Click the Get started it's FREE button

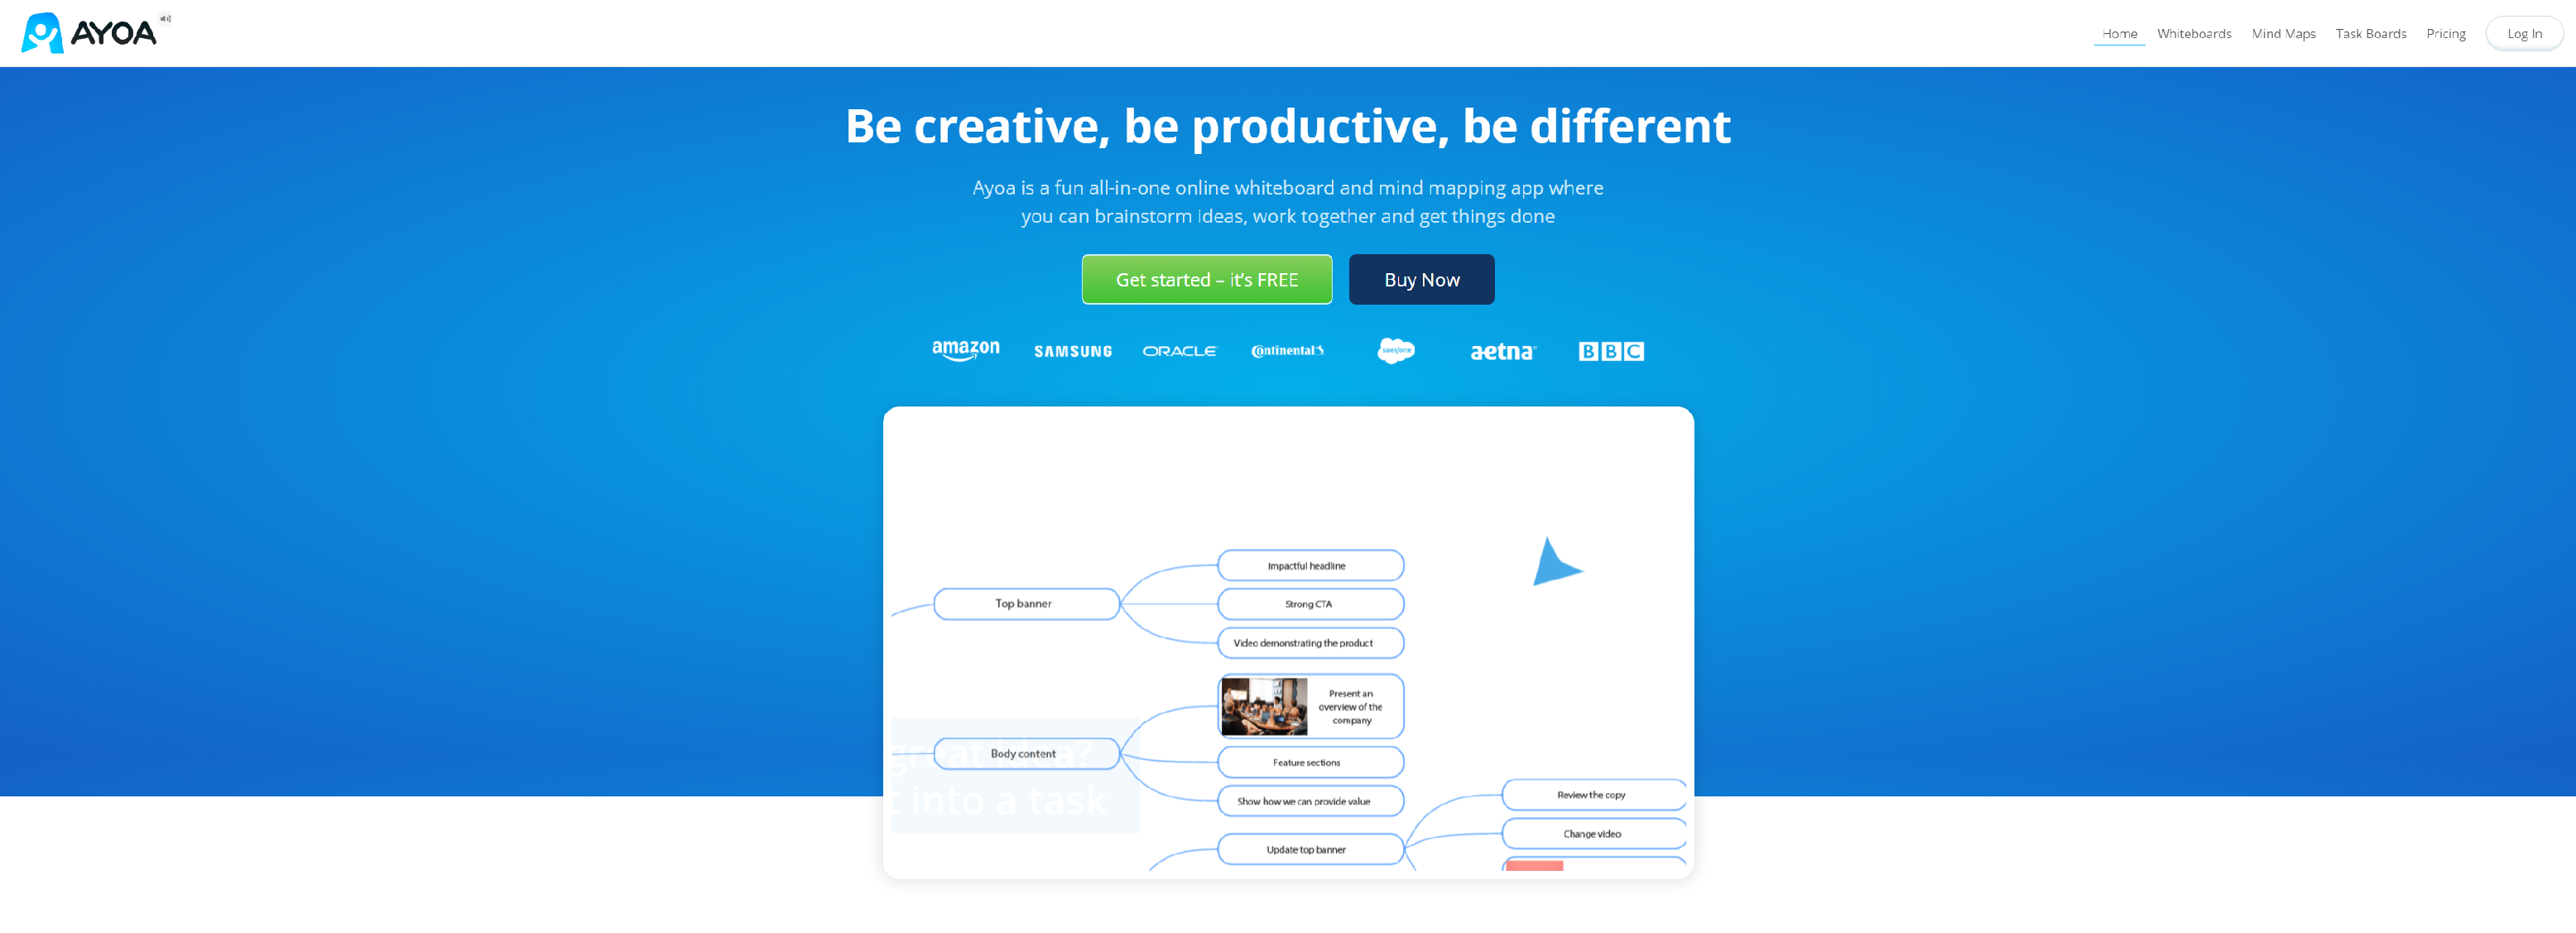pos(1206,279)
